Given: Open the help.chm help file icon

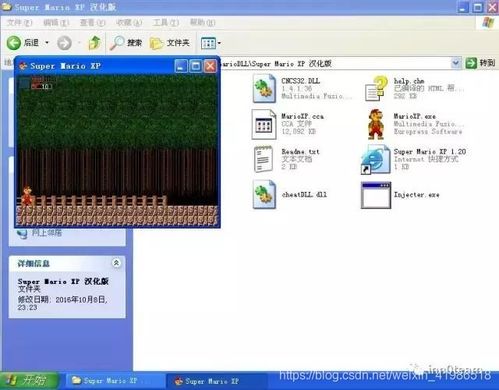Looking at the screenshot, I should pyautogui.click(x=376, y=88).
